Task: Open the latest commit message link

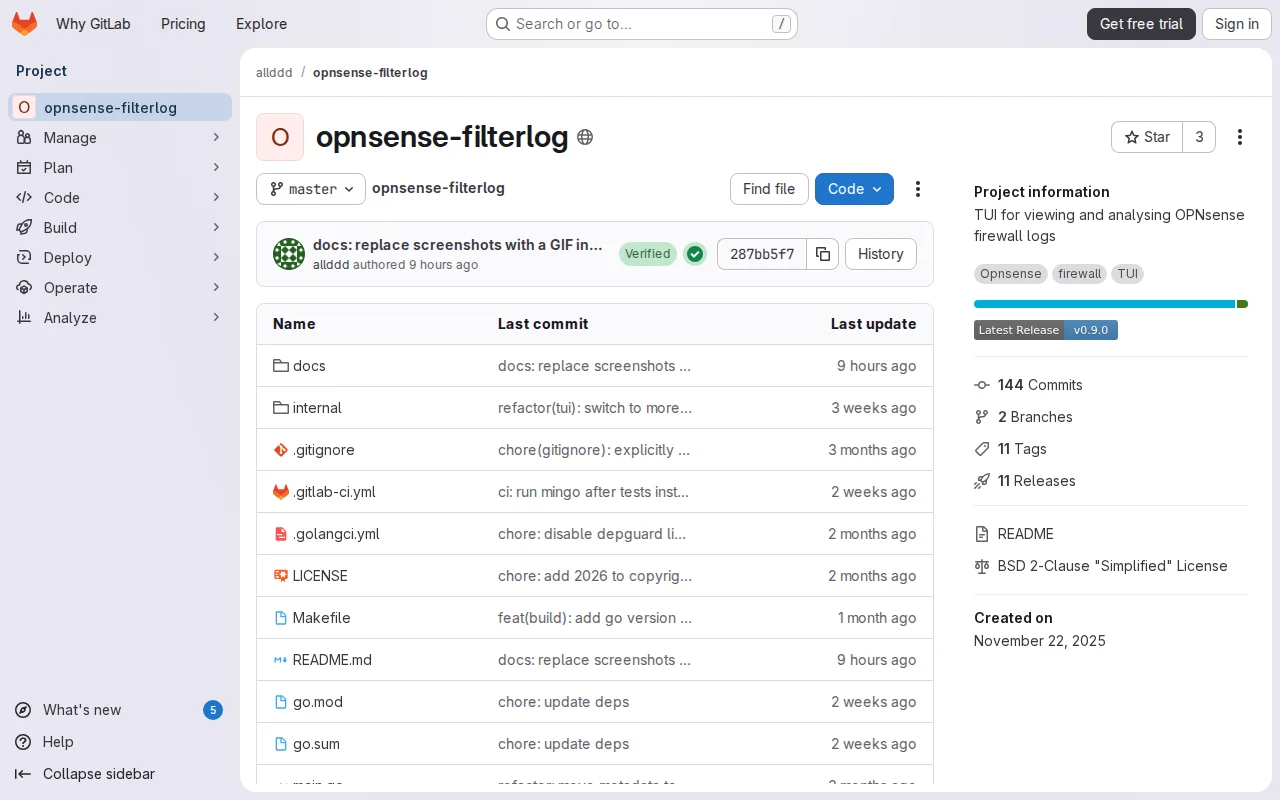Action: pos(458,245)
